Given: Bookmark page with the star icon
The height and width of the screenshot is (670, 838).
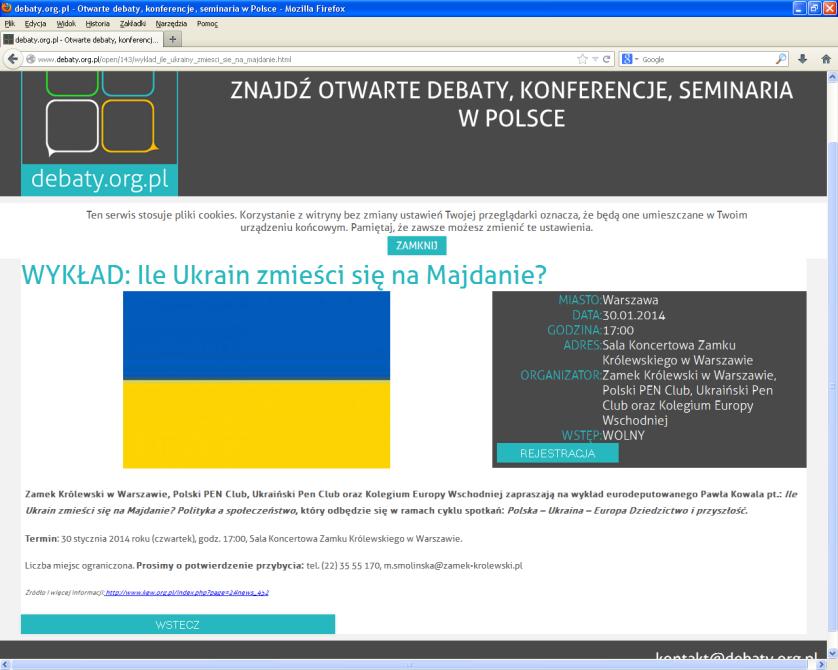Looking at the screenshot, I should tap(583, 59).
